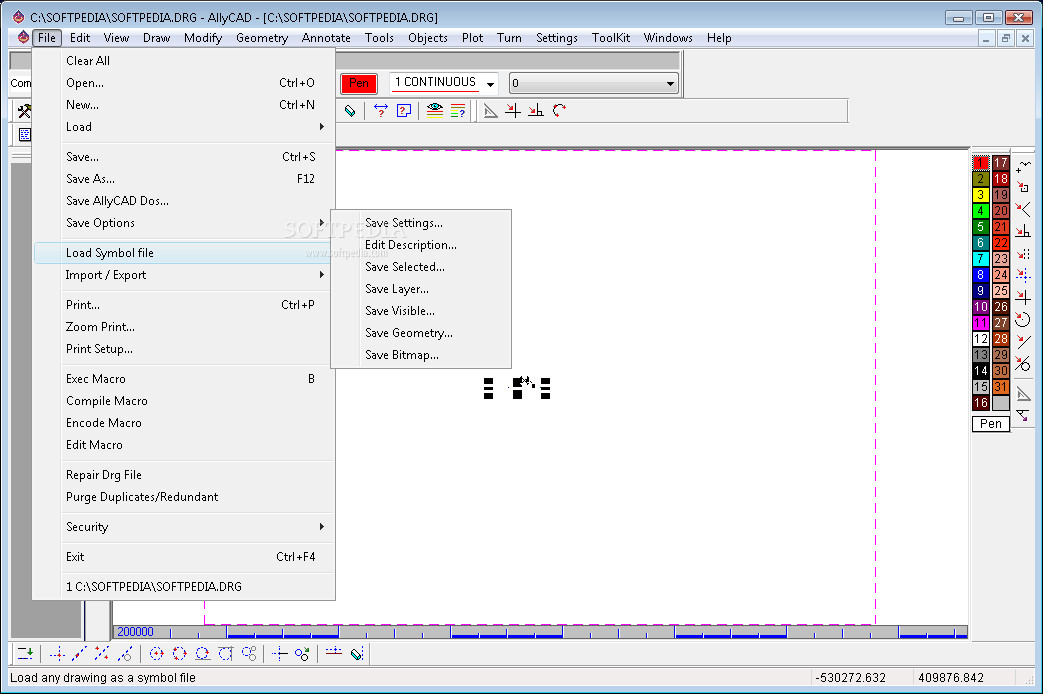Viewport: 1043px width, 694px height.
Task: Choose Save Bitmap from the submenu
Action: click(421, 355)
